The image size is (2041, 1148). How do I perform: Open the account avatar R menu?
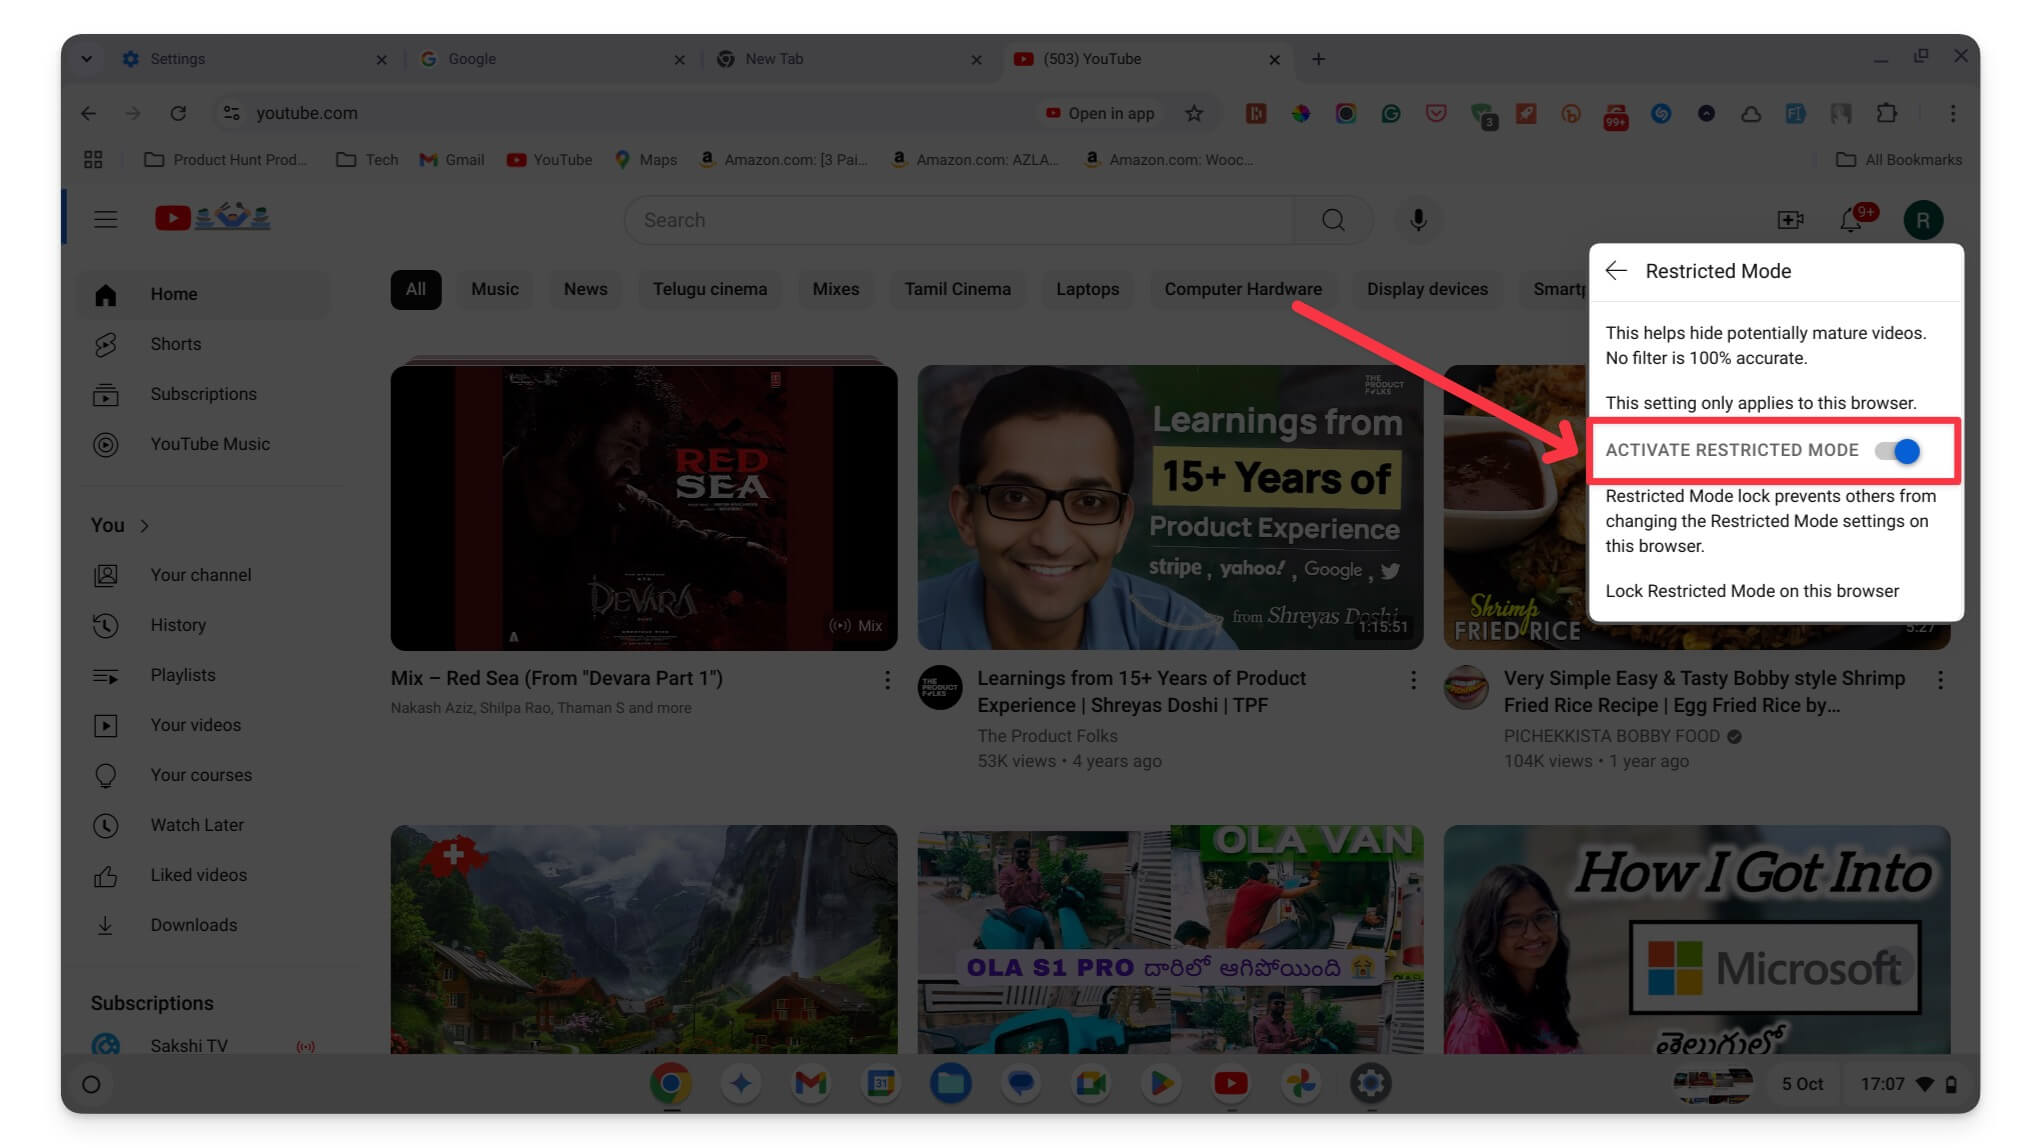coord(1923,220)
